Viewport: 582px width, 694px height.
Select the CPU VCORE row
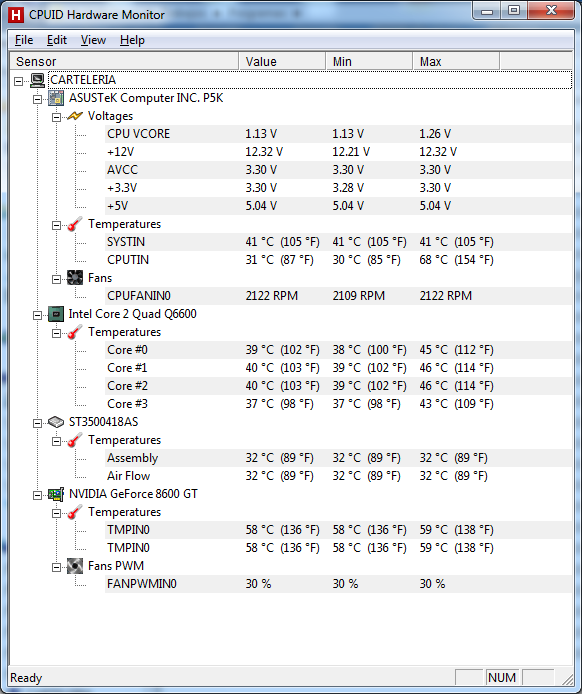coord(338,134)
